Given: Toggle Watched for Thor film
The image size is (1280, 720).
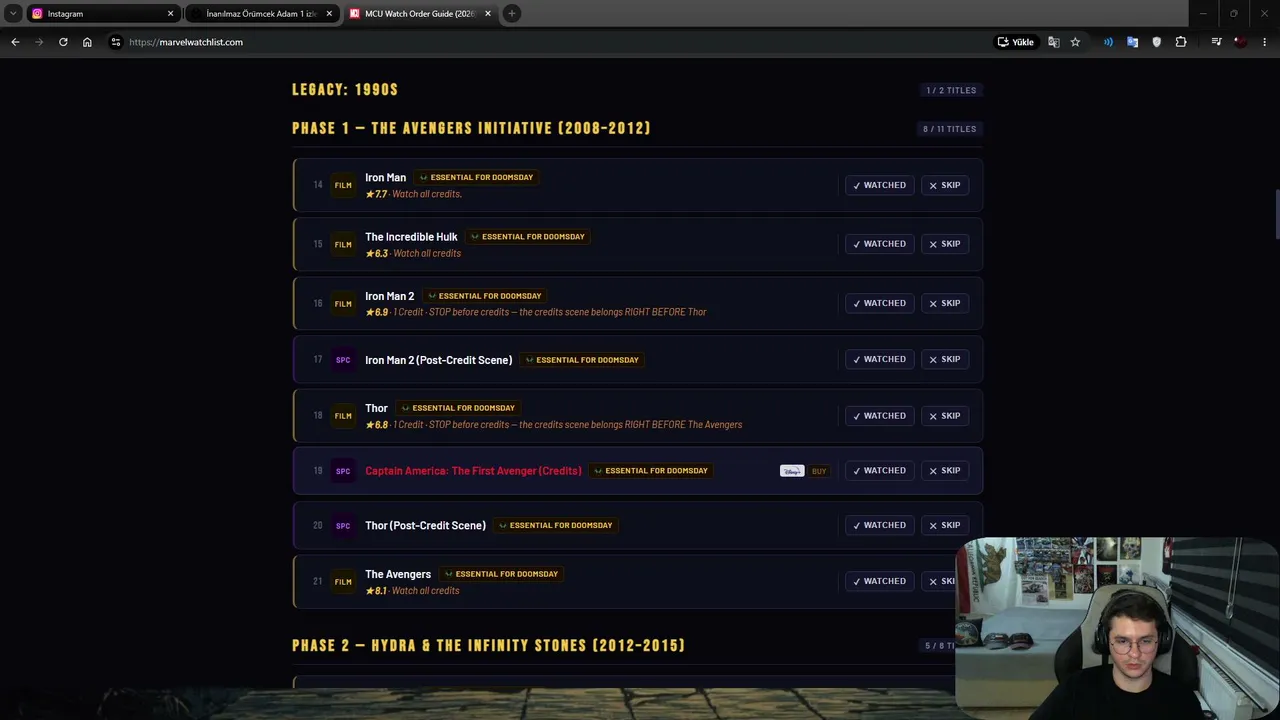Looking at the screenshot, I should click(879, 416).
